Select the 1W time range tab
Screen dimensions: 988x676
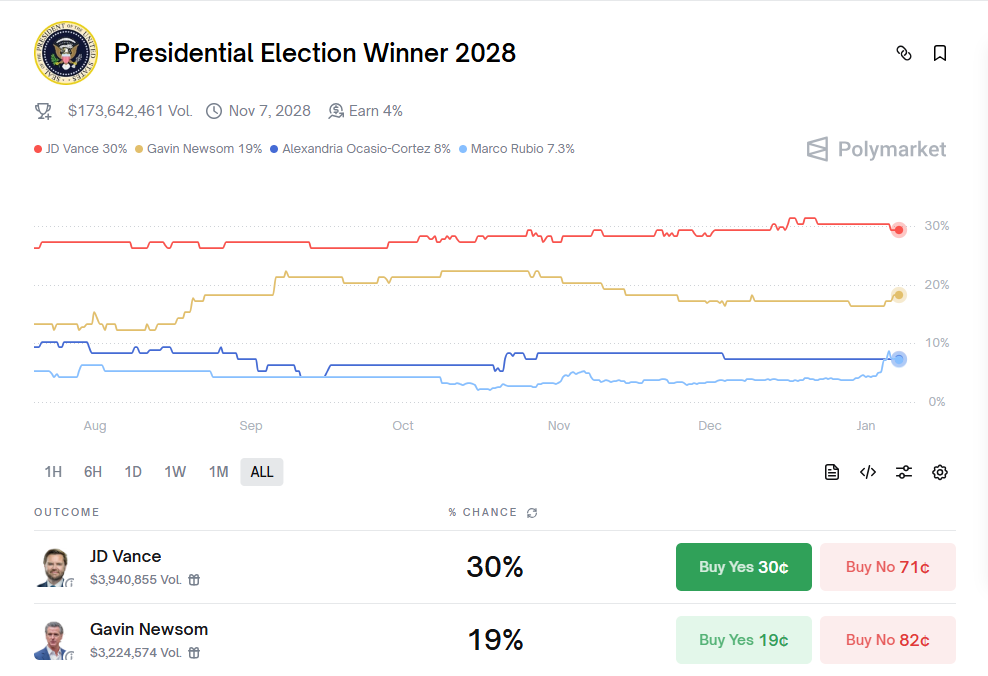[x=175, y=471]
